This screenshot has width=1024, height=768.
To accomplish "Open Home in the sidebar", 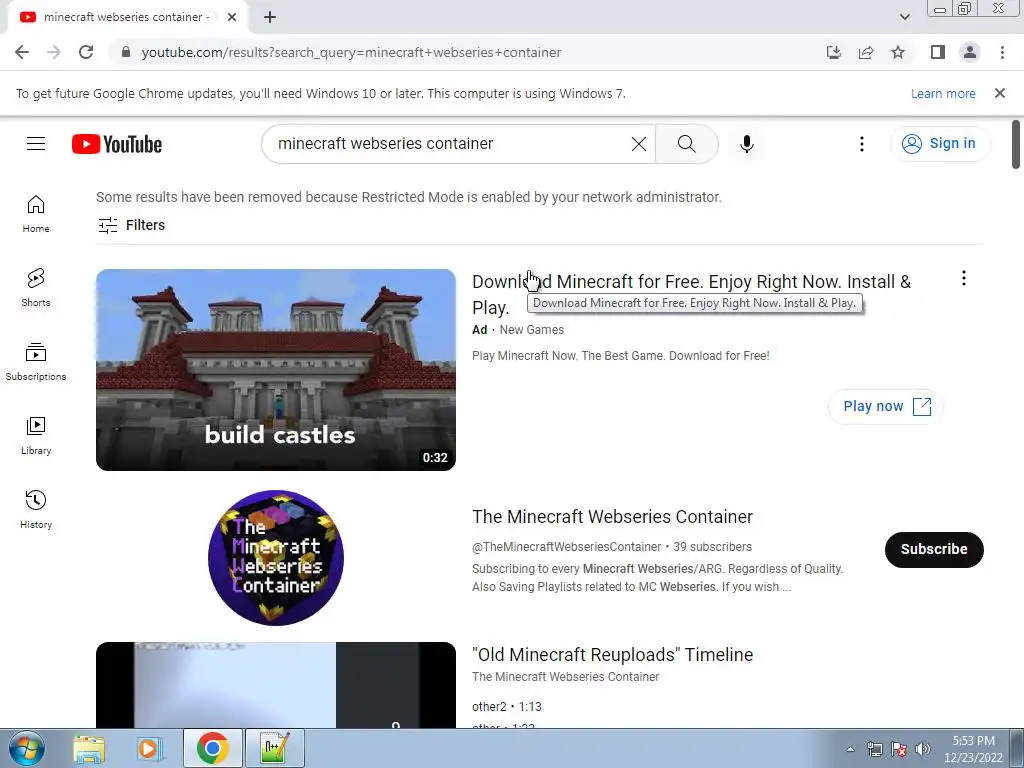I will (36, 214).
